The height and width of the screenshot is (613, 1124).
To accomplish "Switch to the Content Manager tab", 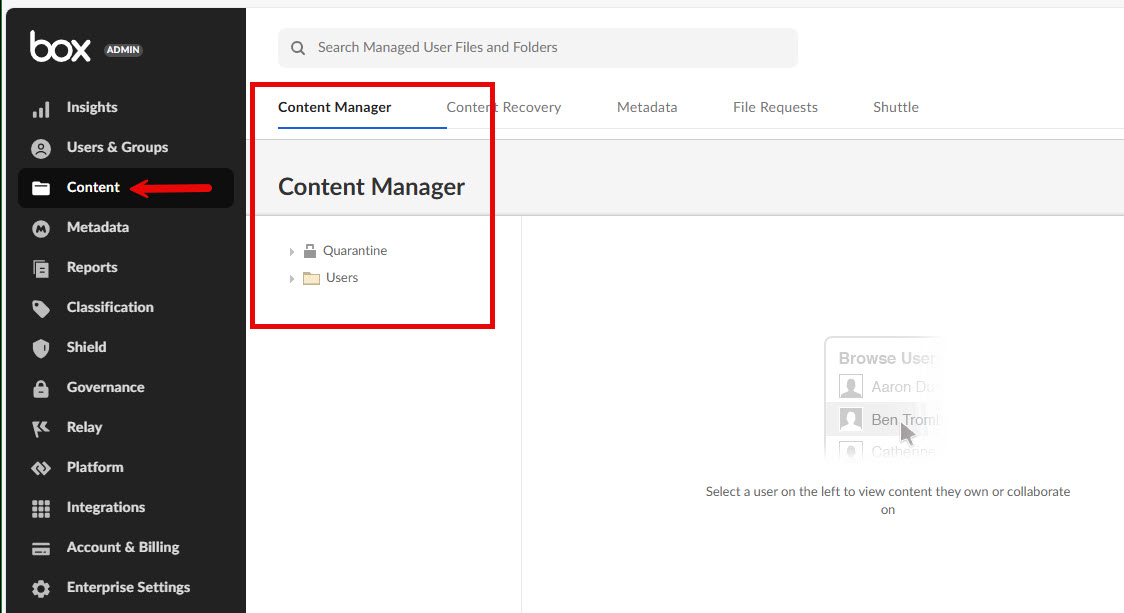I will pos(335,108).
